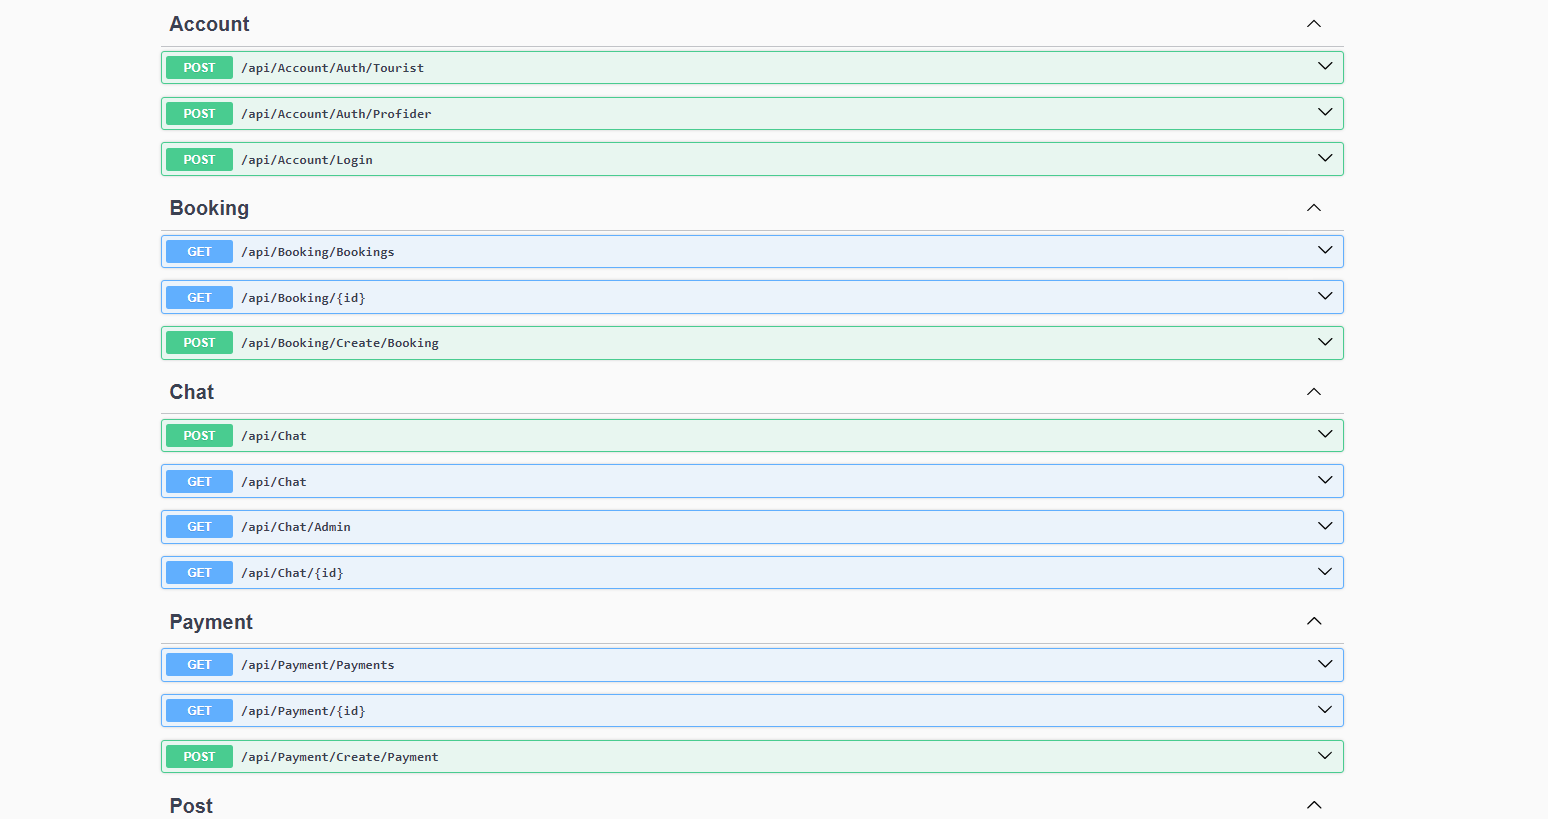Click the Post section heading
The width and height of the screenshot is (1548, 819).
pyautogui.click(x=191, y=806)
